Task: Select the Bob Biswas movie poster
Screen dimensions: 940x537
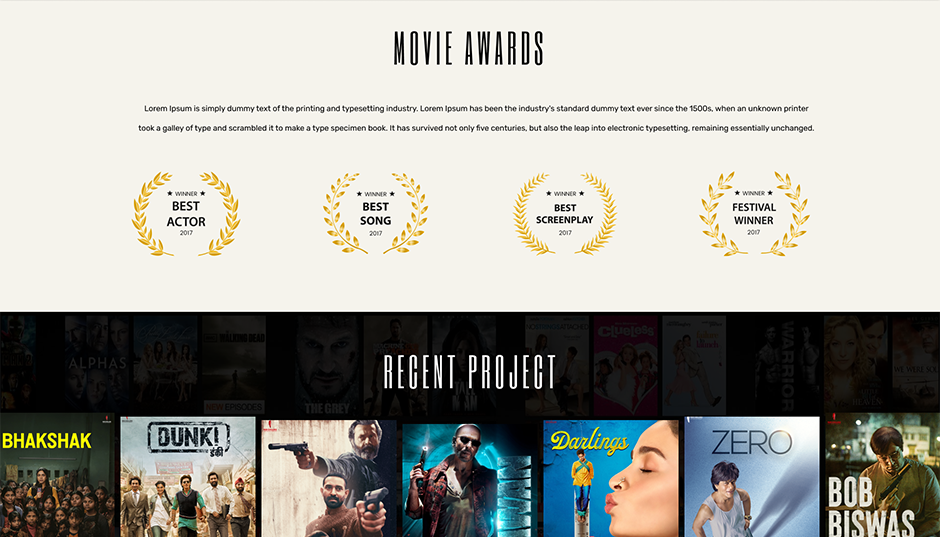Action: [x=882, y=477]
